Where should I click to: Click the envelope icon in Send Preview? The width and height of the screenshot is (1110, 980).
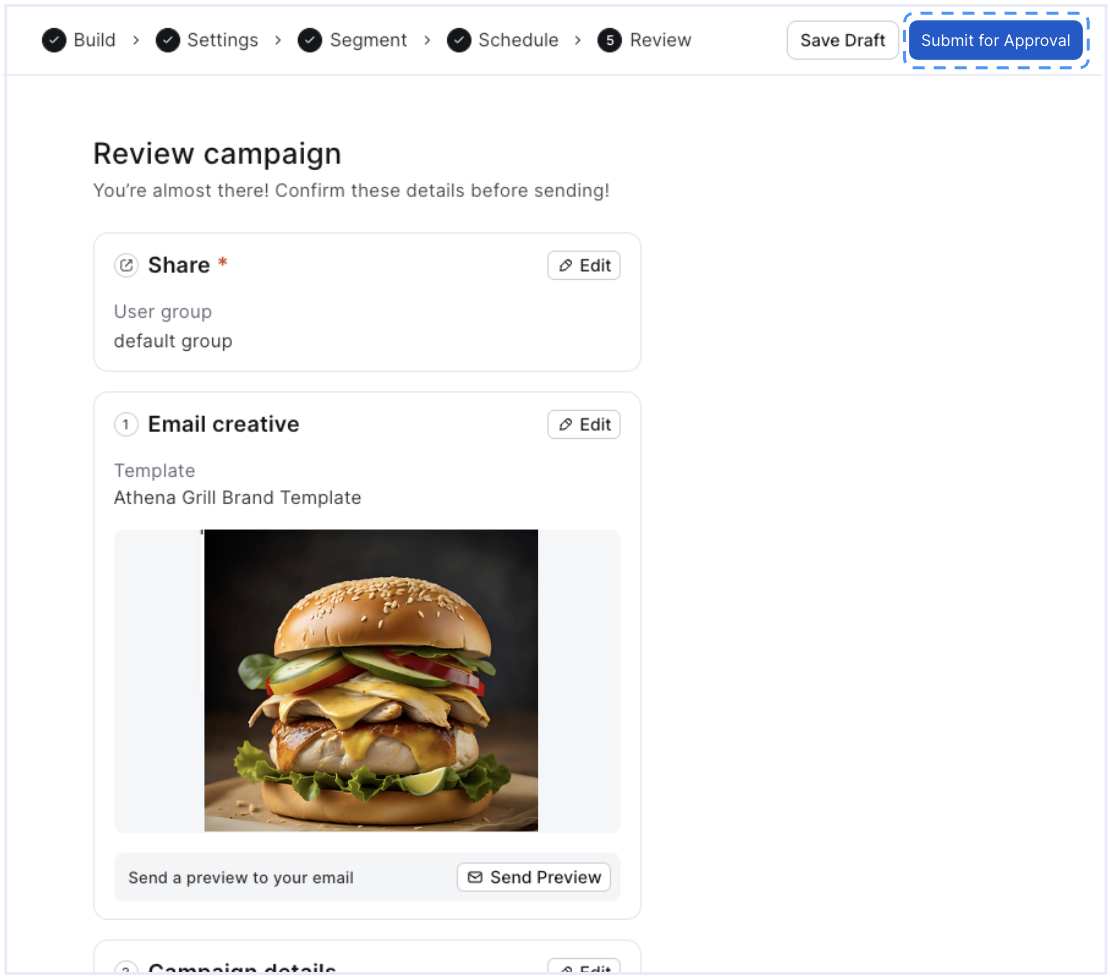475,877
